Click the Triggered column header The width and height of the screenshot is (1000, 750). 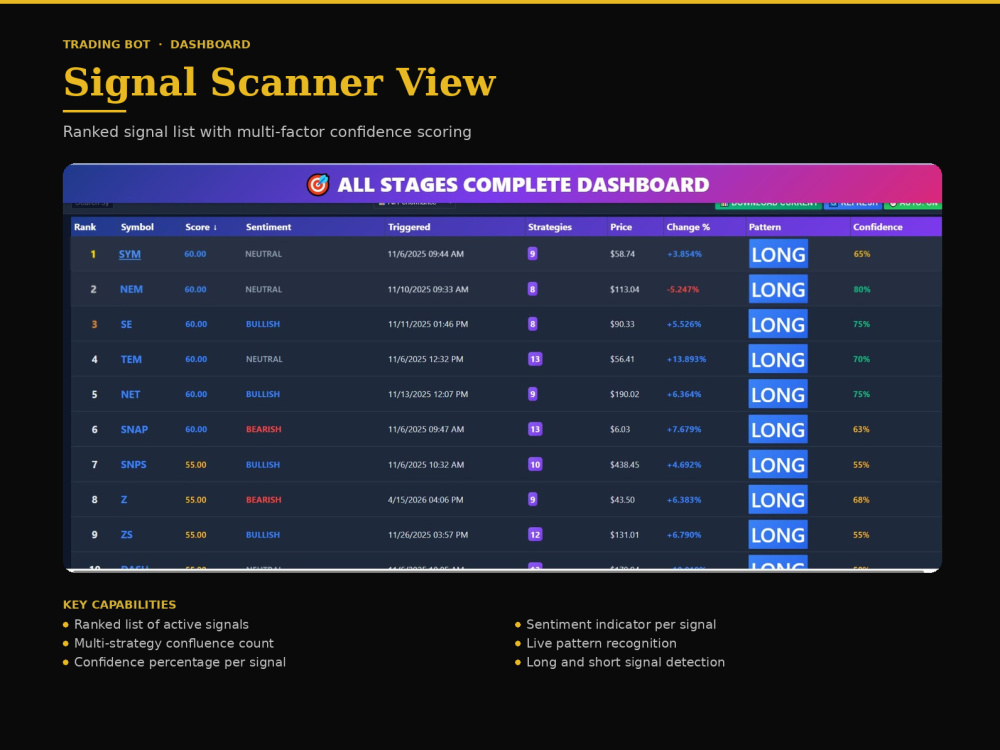(x=409, y=227)
